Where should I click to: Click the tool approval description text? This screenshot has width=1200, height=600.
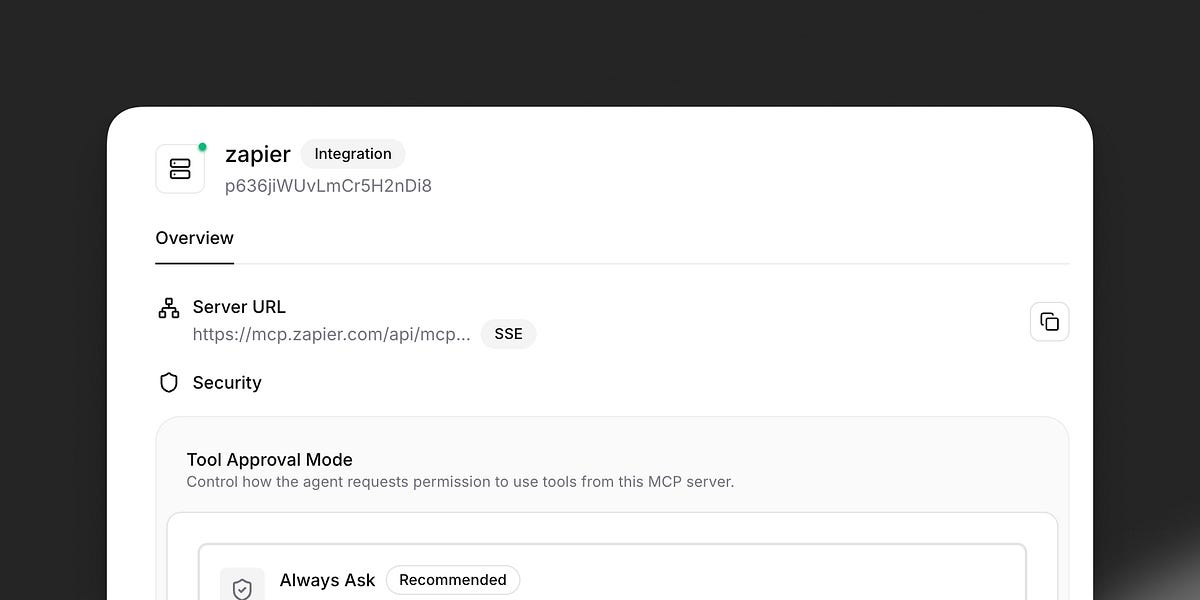[460, 482]
